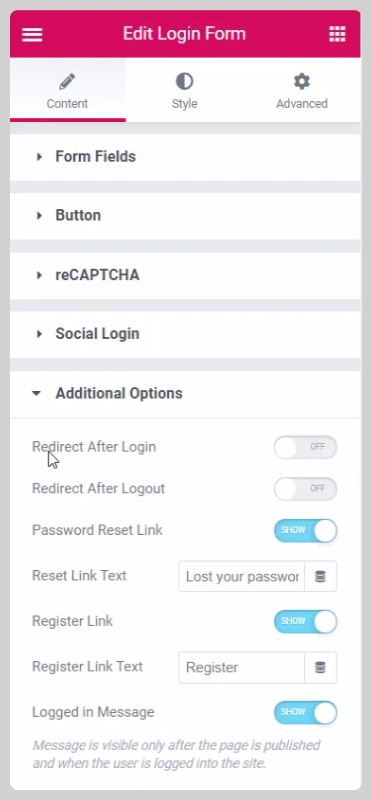Turn off the Register Link toggle
The height and width of the screenshot is (800, 372).
tap(306, 621)
